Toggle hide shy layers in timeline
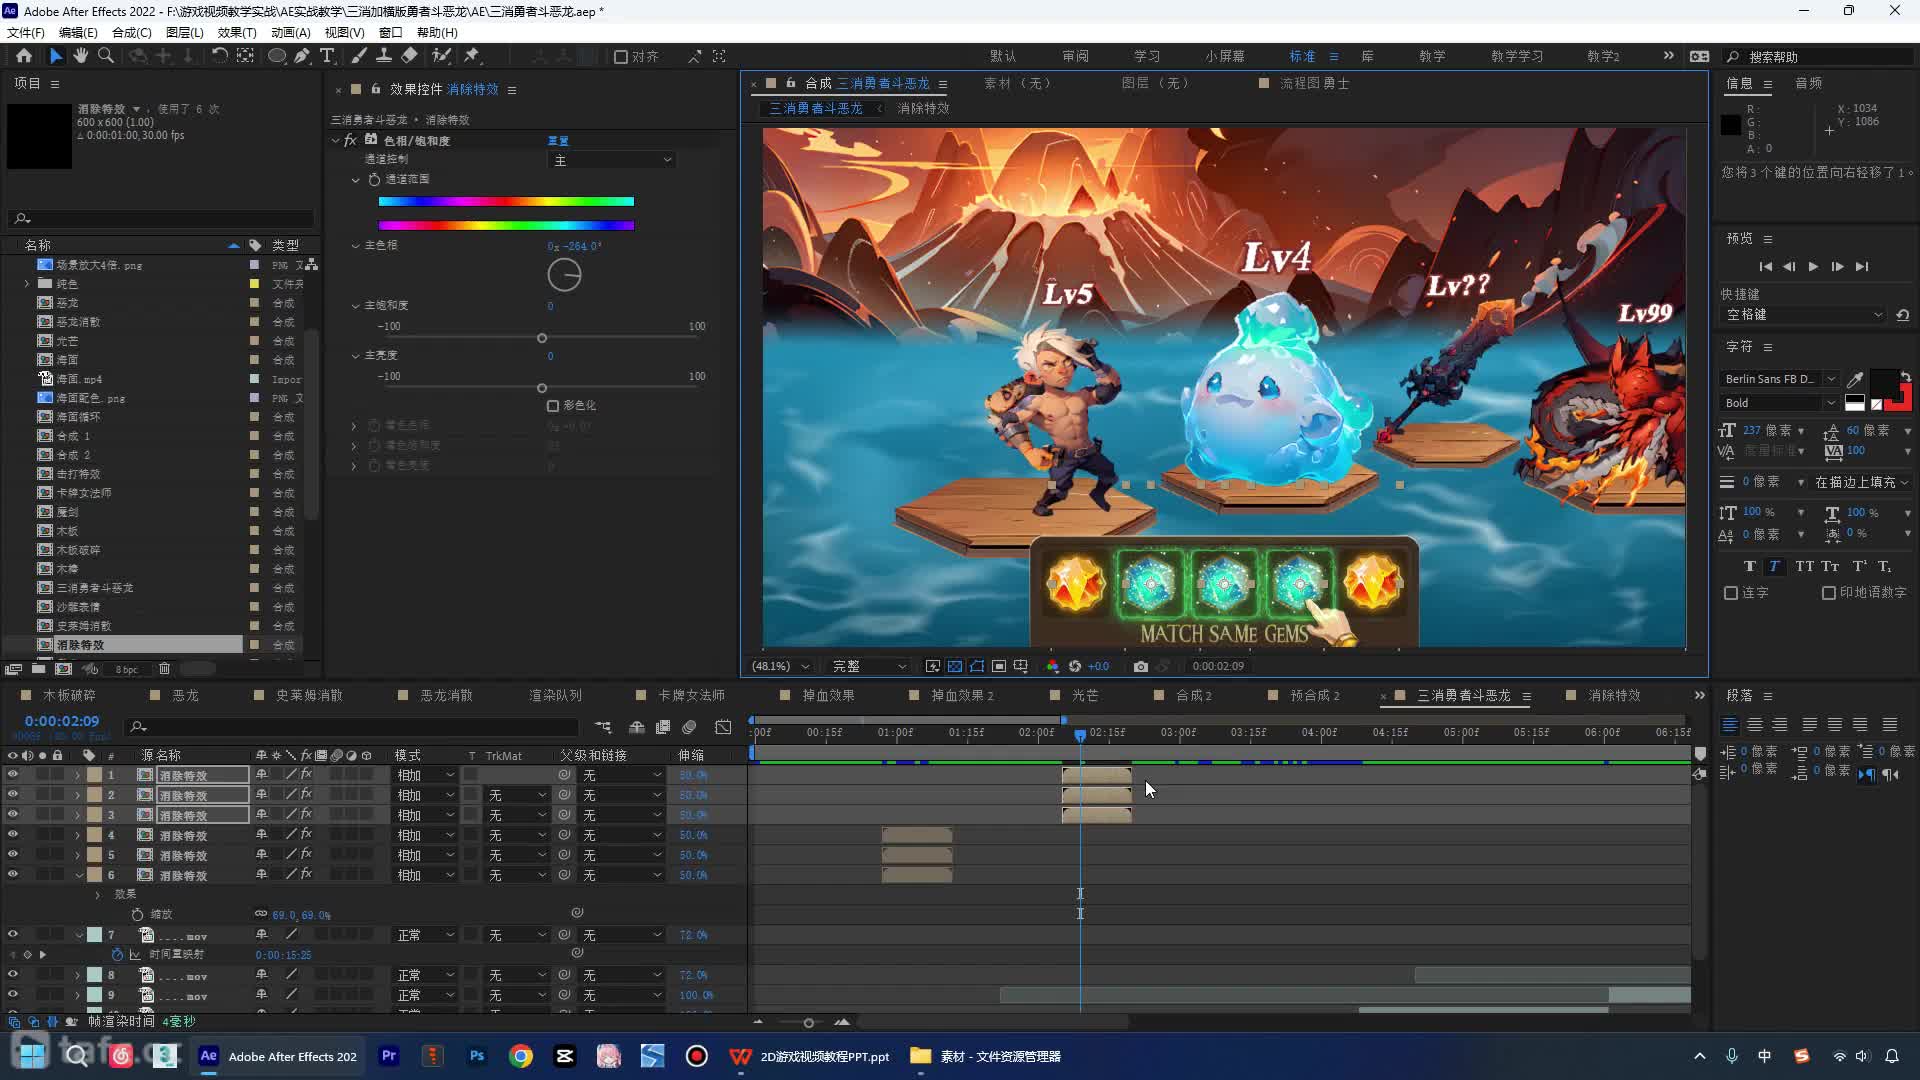Viewport: 1920px width, 1080px height. click(x=636, y=727)
